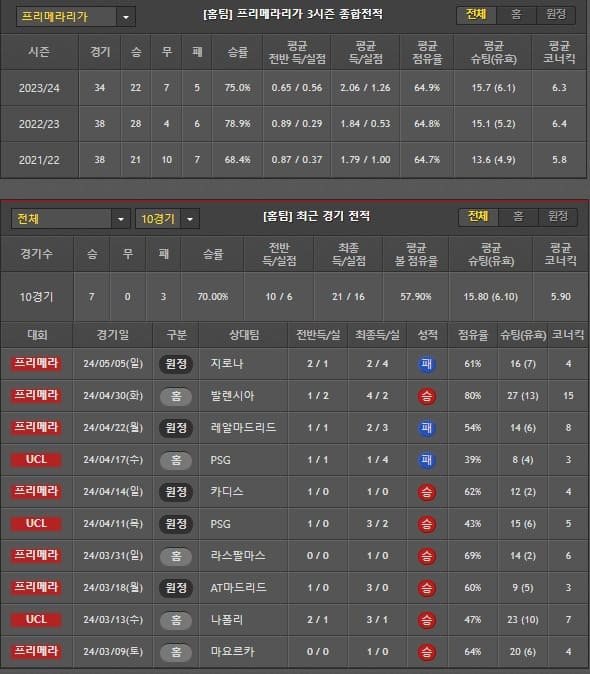Click 원정 pill on 지로나 row
The height and width of the screenshot is (674, 590).
coord(176,364)
